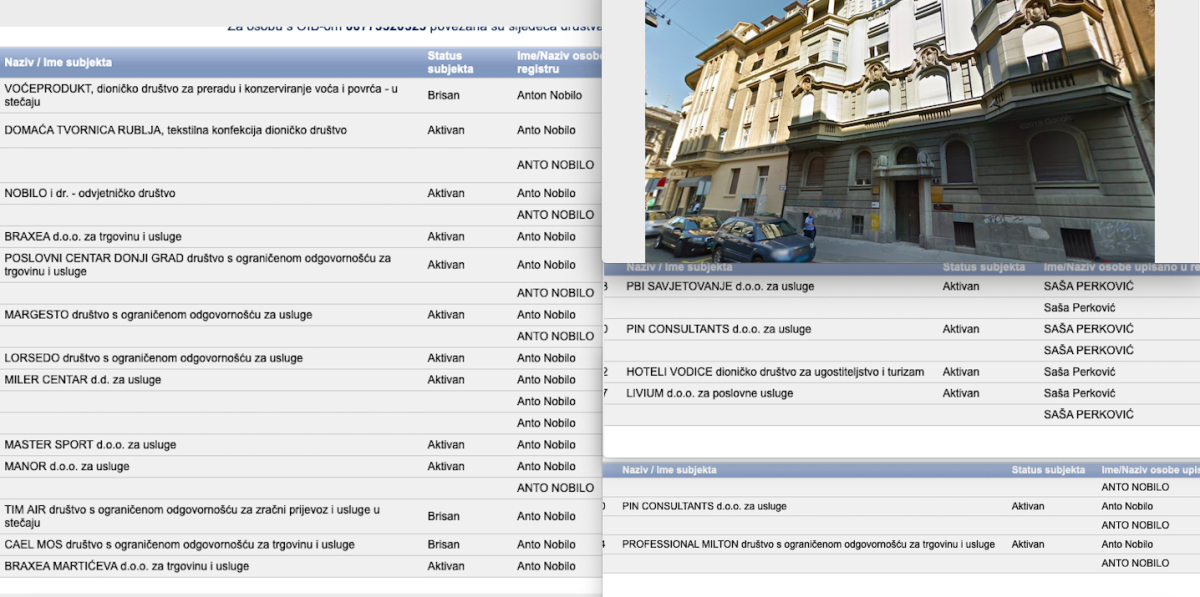The image size is (1200, 597).
Task: Click SAŠA PERKOVIĆ in PBI SAVJETOVANJE row
Action: pyautogui.click(x=1088, y=286)
